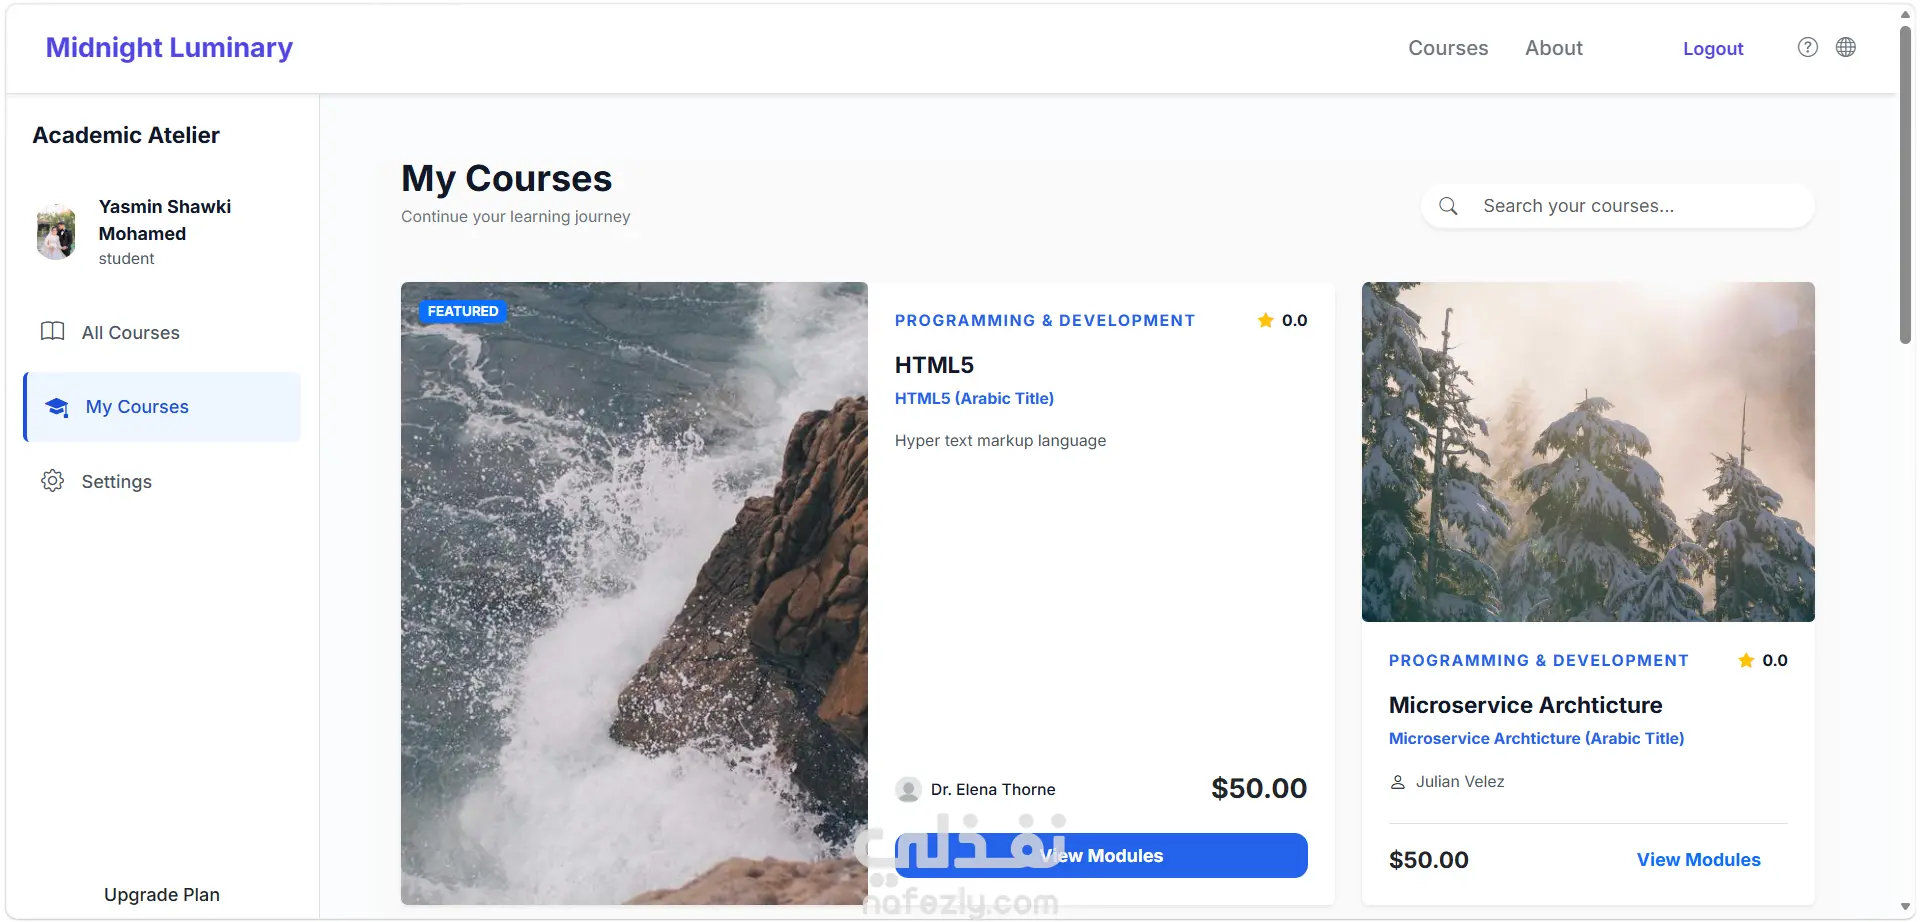This screenshot has width=1920, height=922.
Task: Click Yasmin Shawki's profile avatar
Action: coord(56,232)
